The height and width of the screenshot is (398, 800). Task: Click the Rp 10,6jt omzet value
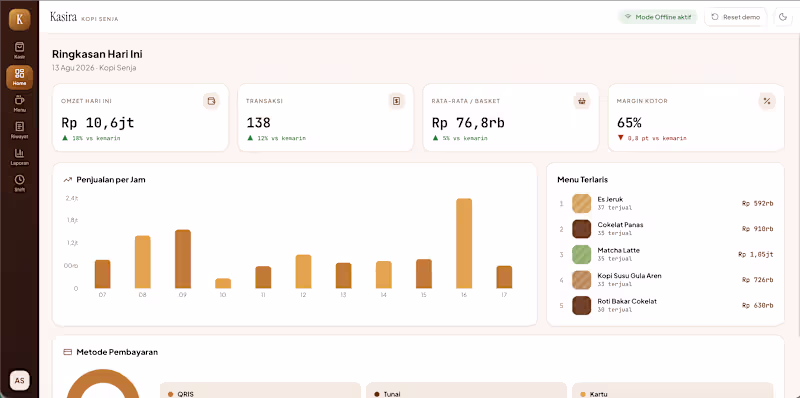[x=98, y=122]
